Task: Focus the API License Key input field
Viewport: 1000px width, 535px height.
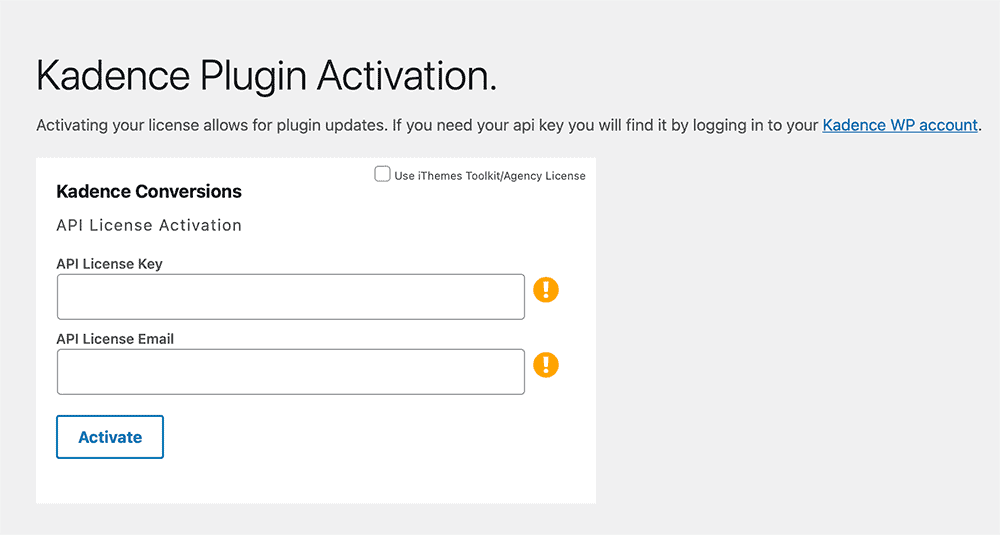Action: (x=290, y=297)
